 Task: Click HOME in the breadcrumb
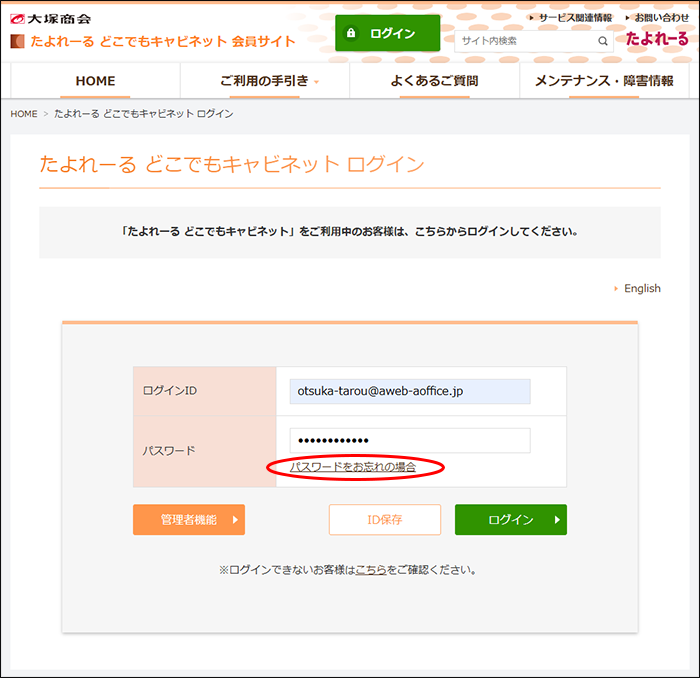coord(24,114)
